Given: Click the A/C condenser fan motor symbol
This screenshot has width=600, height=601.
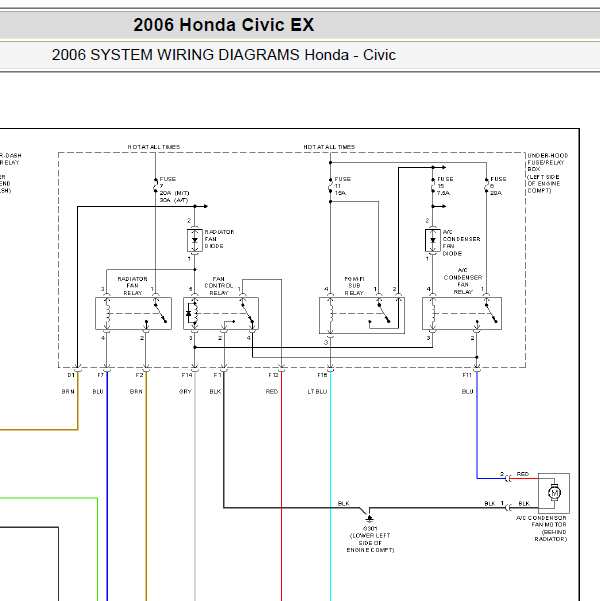Looking at the screenshot, I should click(554, 493).
